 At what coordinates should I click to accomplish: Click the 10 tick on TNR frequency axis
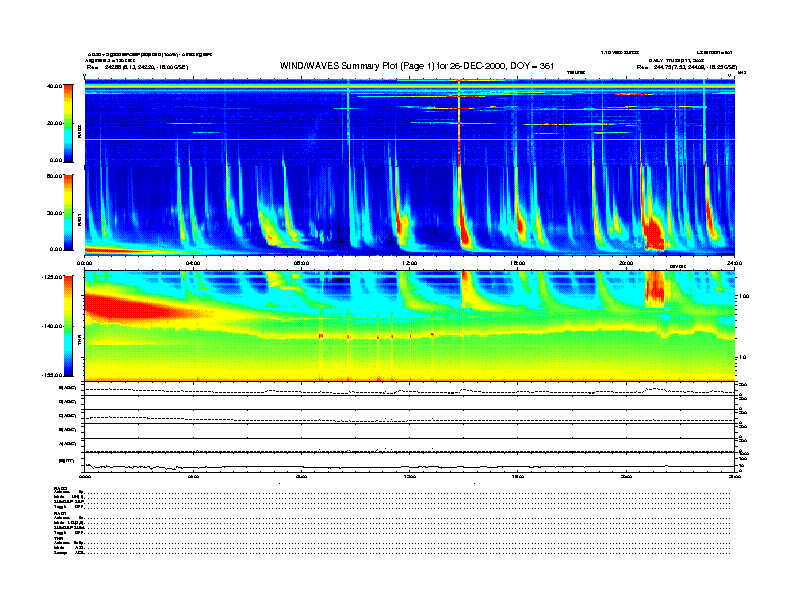(x=742, y=358)
